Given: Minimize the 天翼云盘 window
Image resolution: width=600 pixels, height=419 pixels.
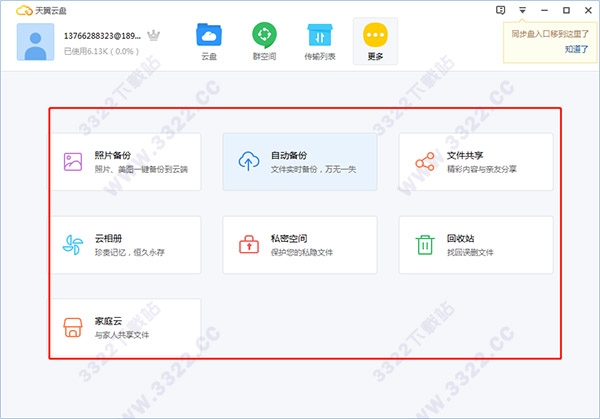Looking at the screenshot, I should (544, 11).
